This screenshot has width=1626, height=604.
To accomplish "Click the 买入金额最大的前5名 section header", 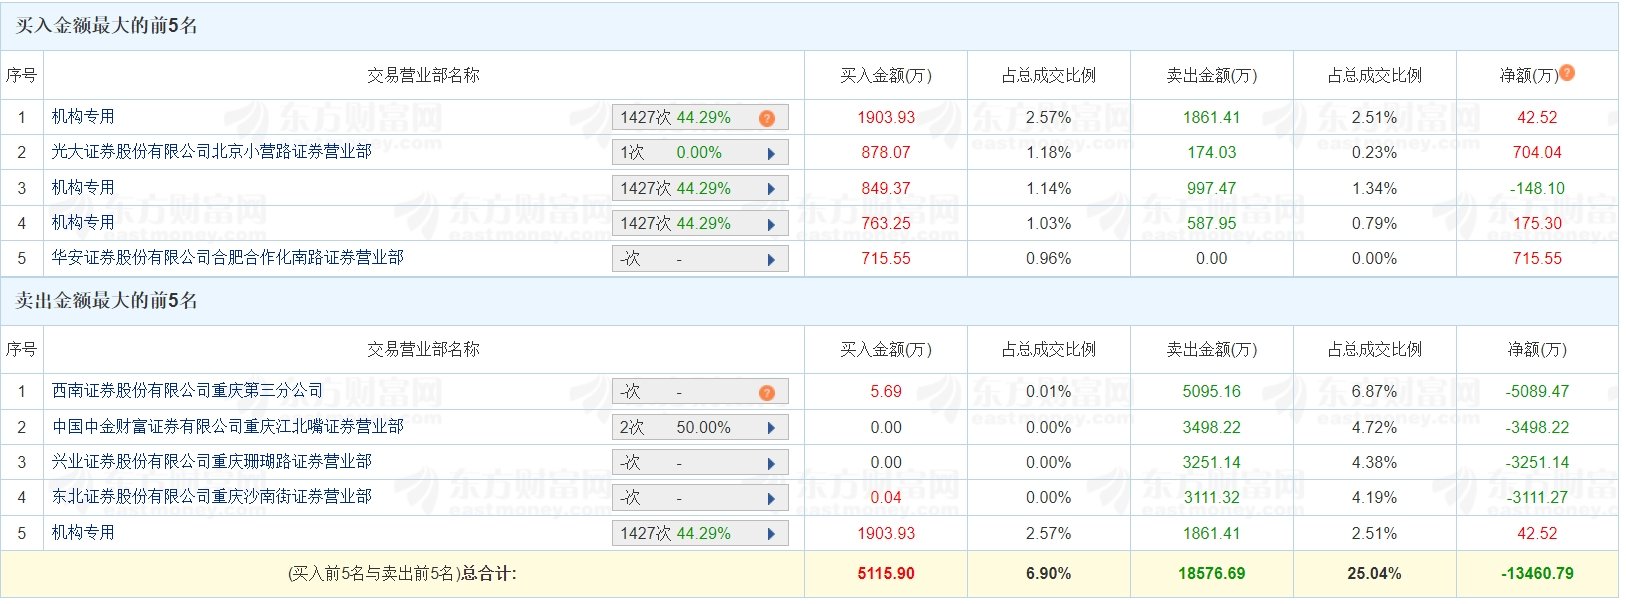I will click(x=107, y=26).
